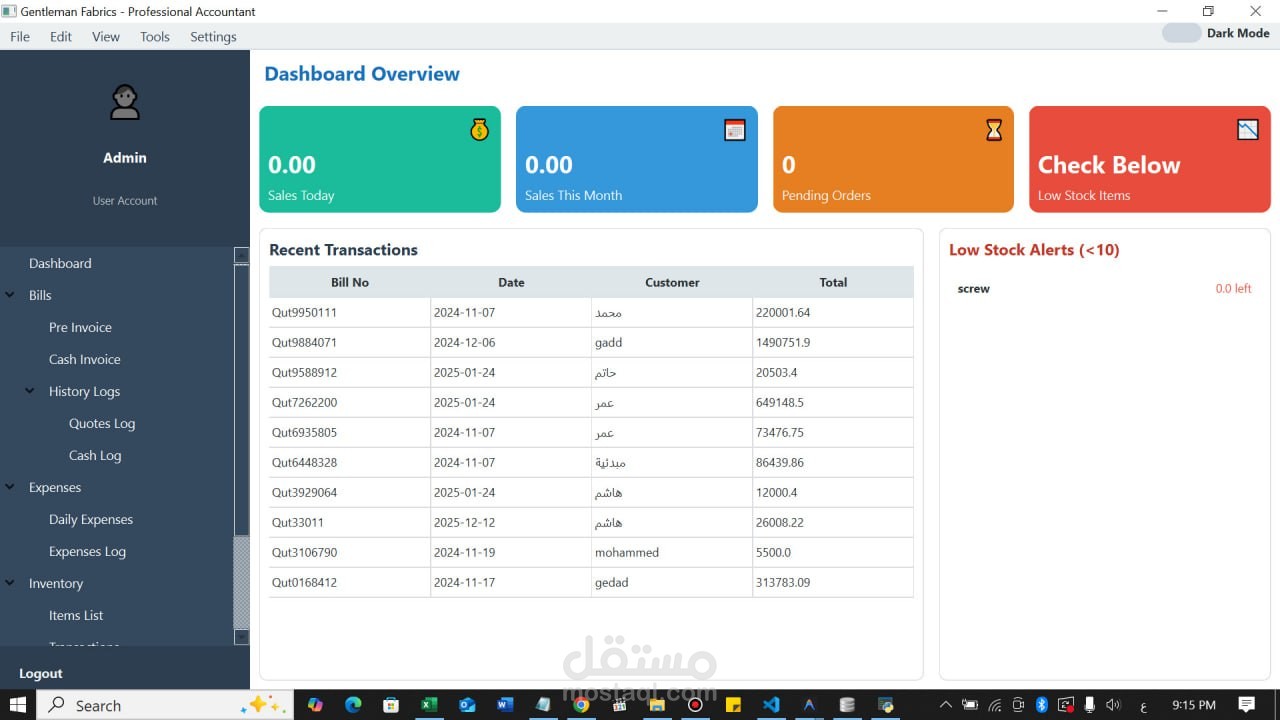1280x720 pixels.
Task: Select bill row Qut9950111
Action: pos(591,312)
